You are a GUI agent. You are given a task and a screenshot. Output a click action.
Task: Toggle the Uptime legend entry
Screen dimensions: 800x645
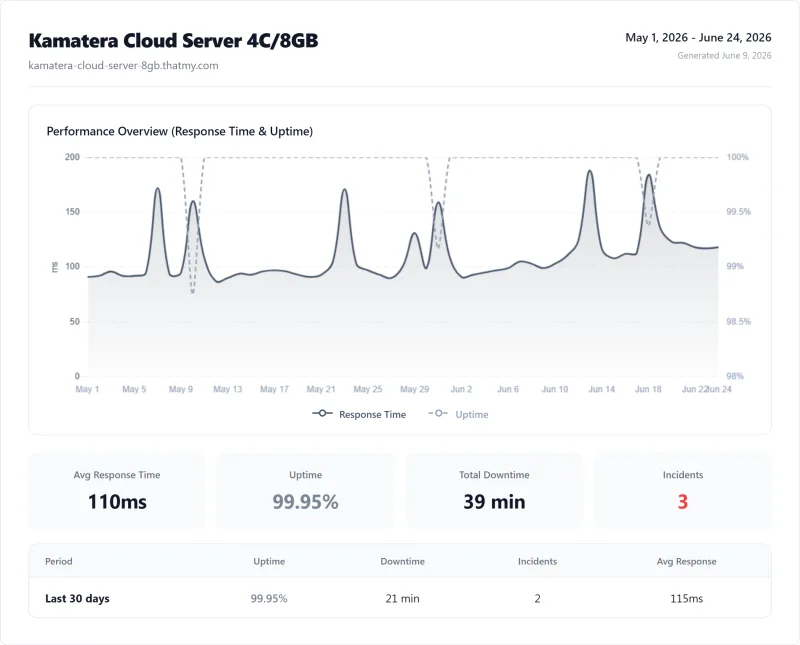[x=458, y=414]
